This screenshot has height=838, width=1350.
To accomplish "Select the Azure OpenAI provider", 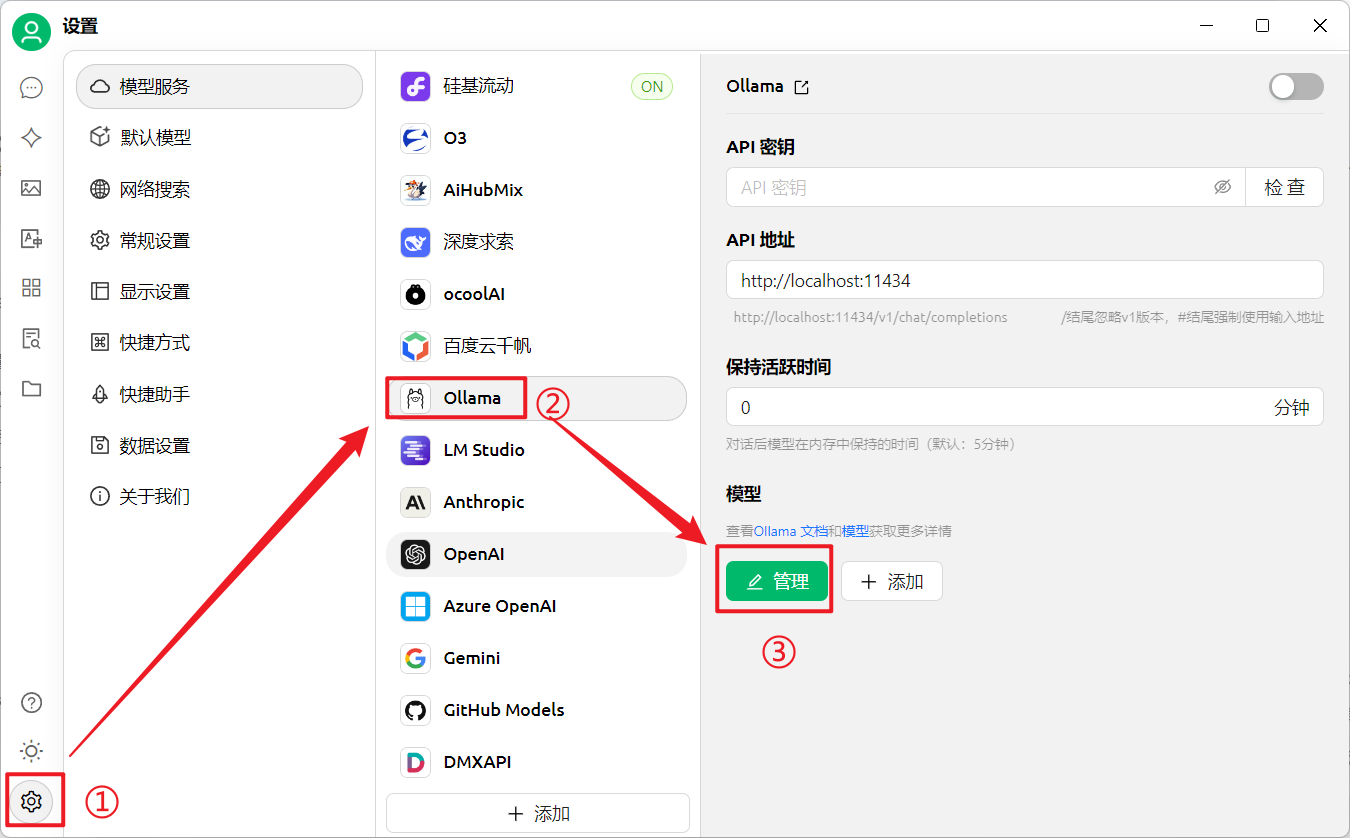I will (536, 606).
